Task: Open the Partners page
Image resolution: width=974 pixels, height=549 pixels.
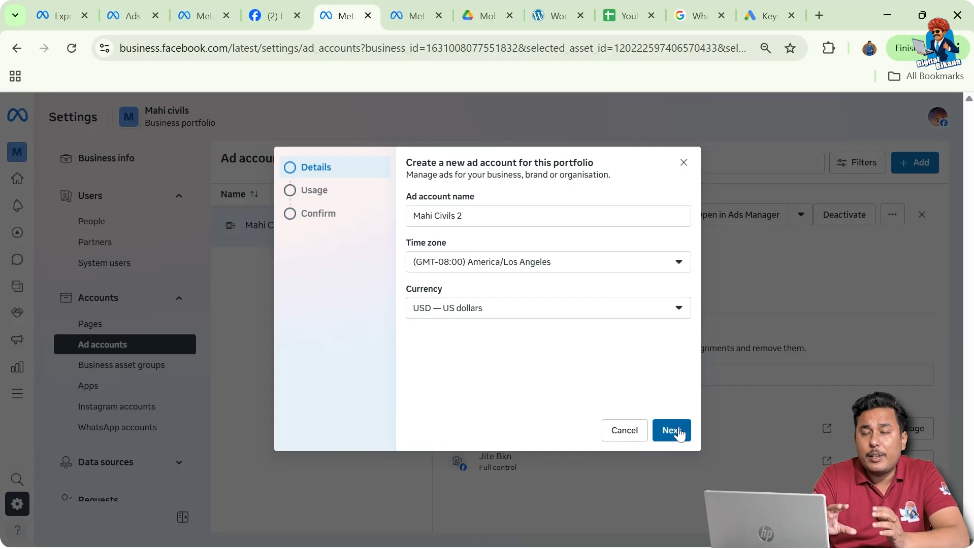Action: click(x=94, y=242)
